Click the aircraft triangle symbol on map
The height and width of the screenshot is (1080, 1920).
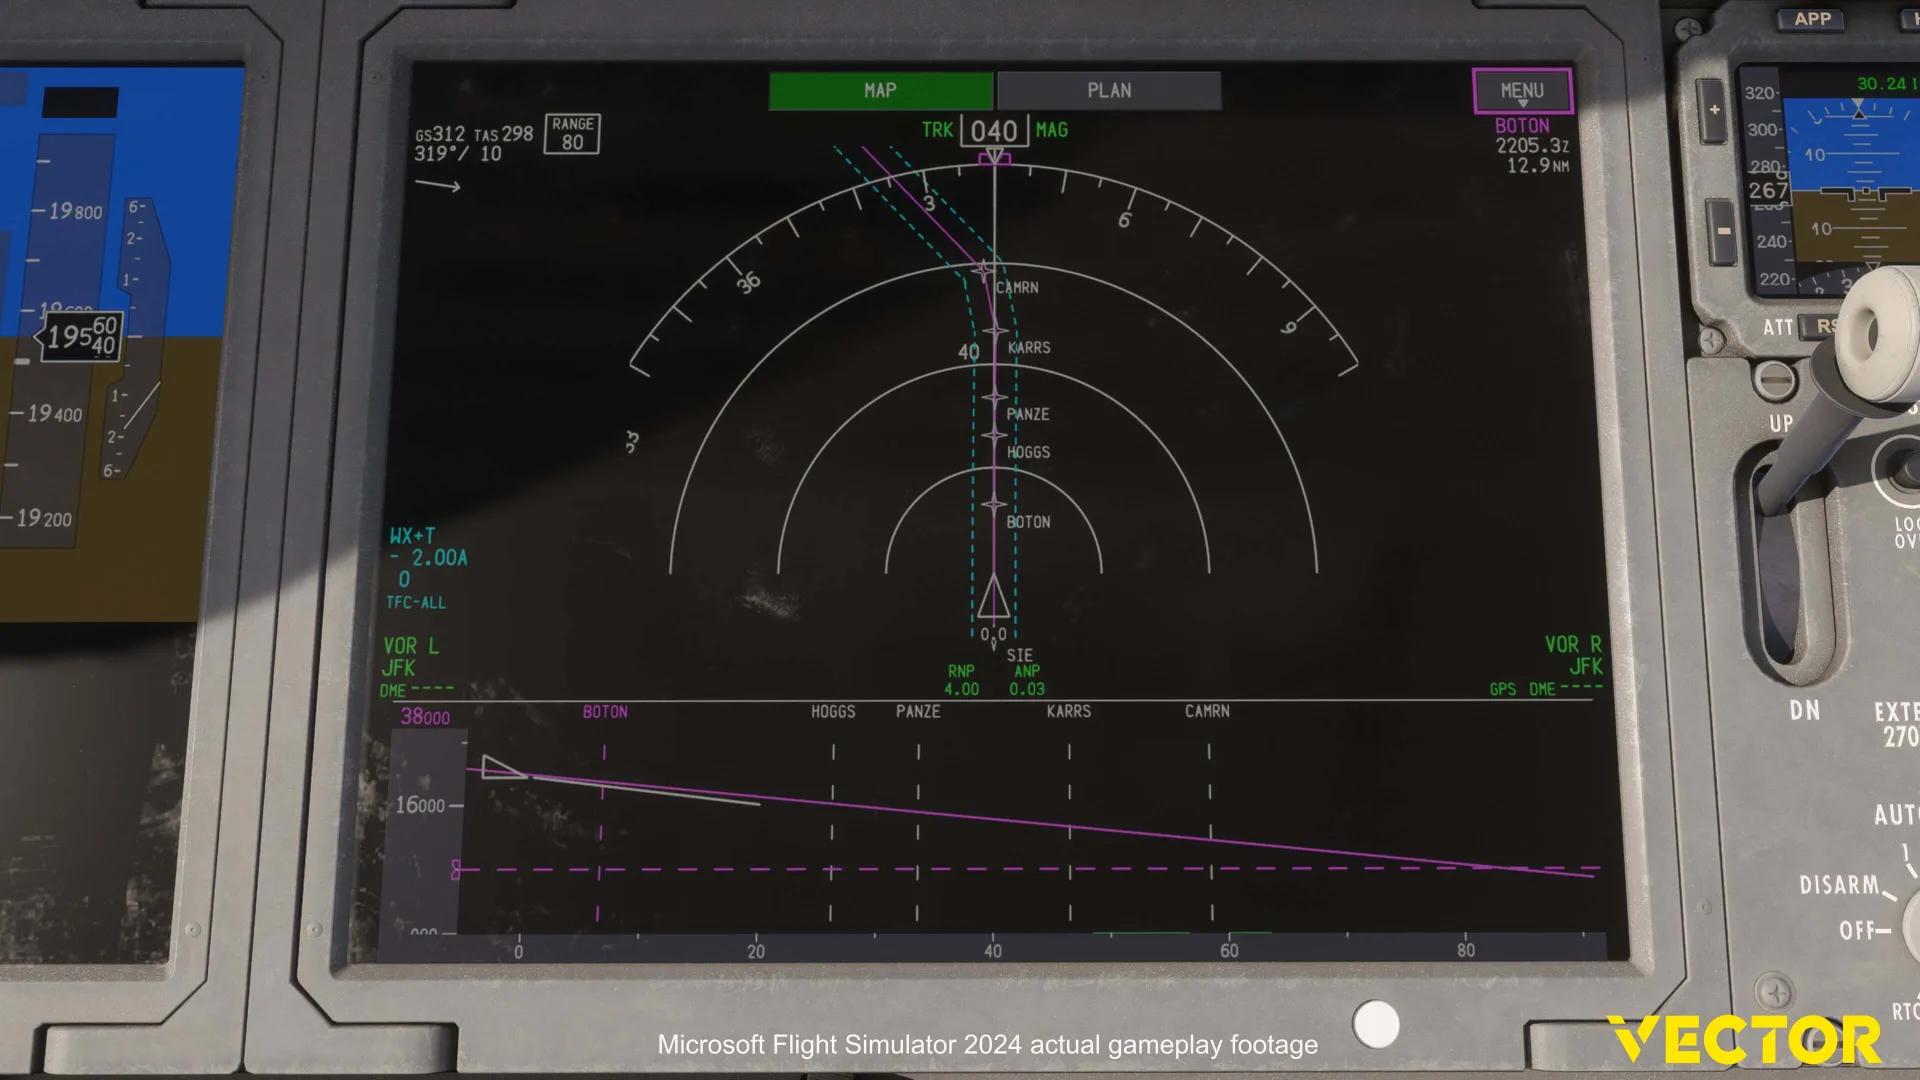pos(993,596)
